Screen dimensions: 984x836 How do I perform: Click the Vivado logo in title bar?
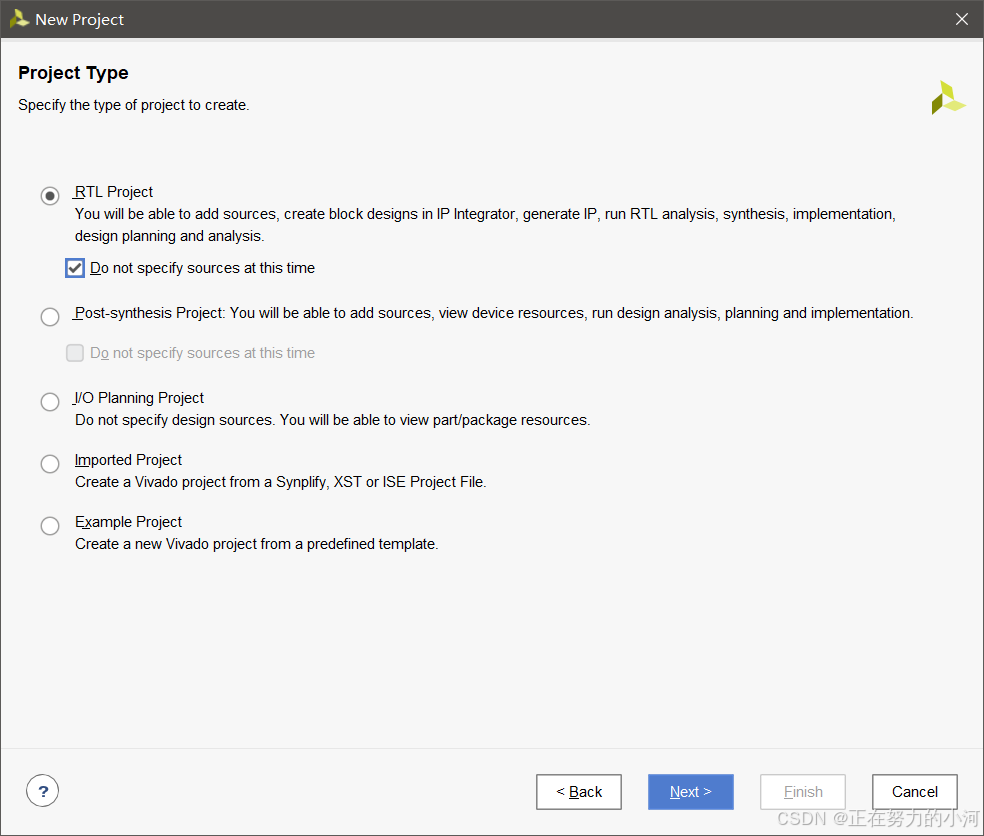19,19
